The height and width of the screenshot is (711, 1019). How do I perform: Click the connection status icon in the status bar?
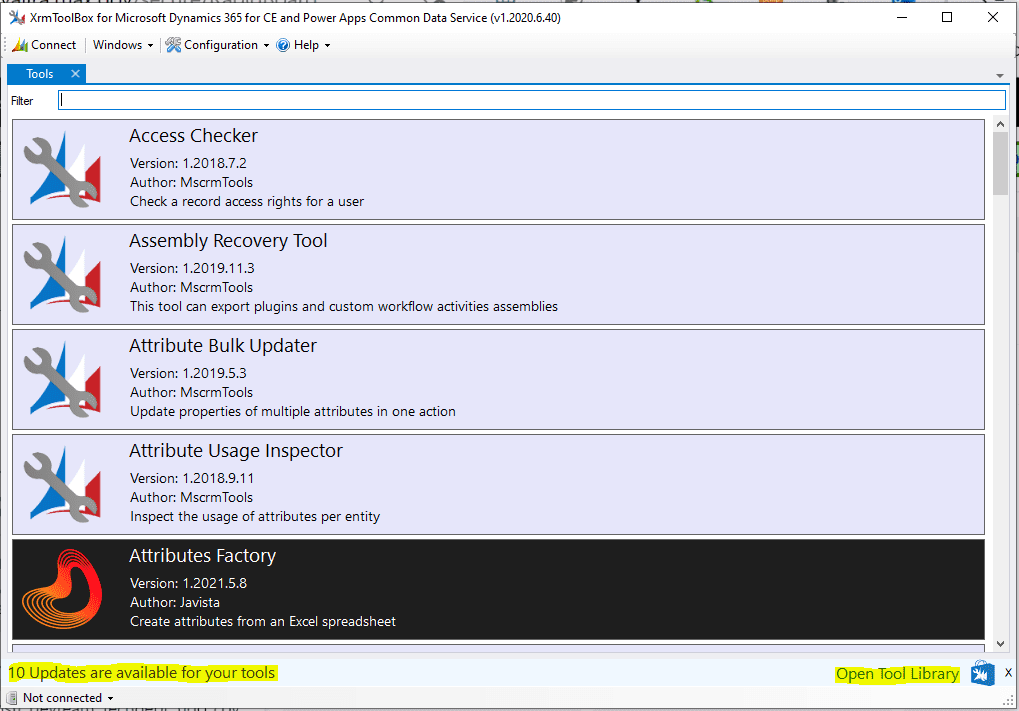coord(10,697)
